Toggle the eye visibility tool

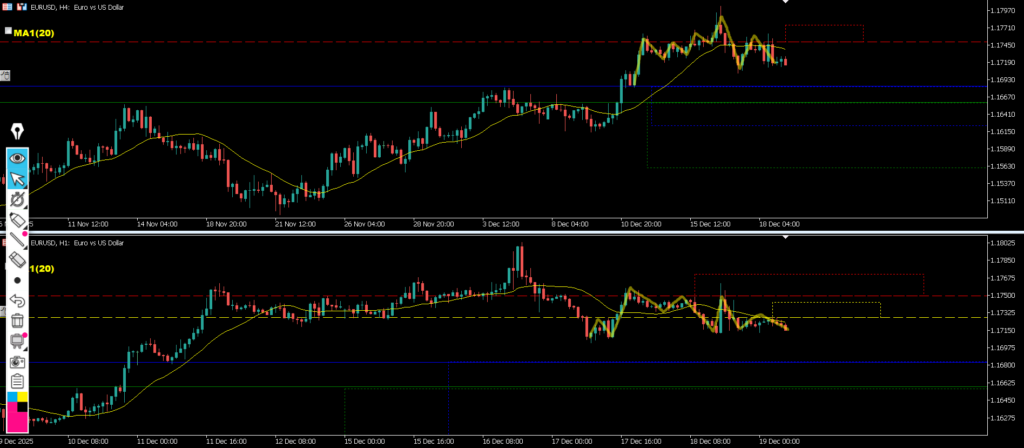coord(17,158)
